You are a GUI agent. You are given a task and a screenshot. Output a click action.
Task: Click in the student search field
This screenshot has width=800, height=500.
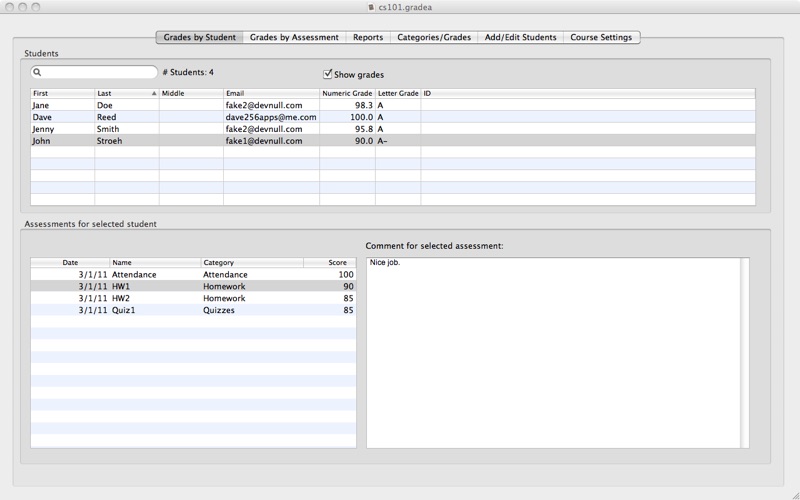[x=94, y=72]
